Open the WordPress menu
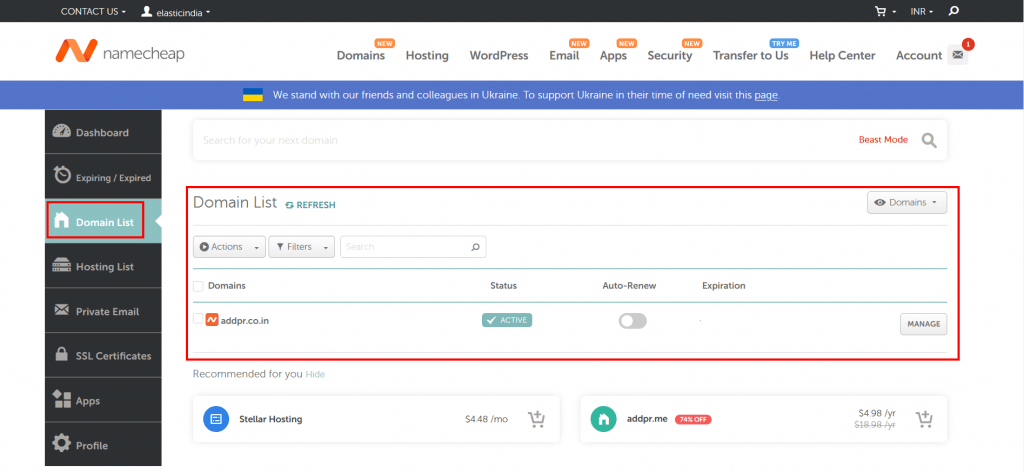The height and width of the screenshot is (472, 1024). tap(499, 55)
